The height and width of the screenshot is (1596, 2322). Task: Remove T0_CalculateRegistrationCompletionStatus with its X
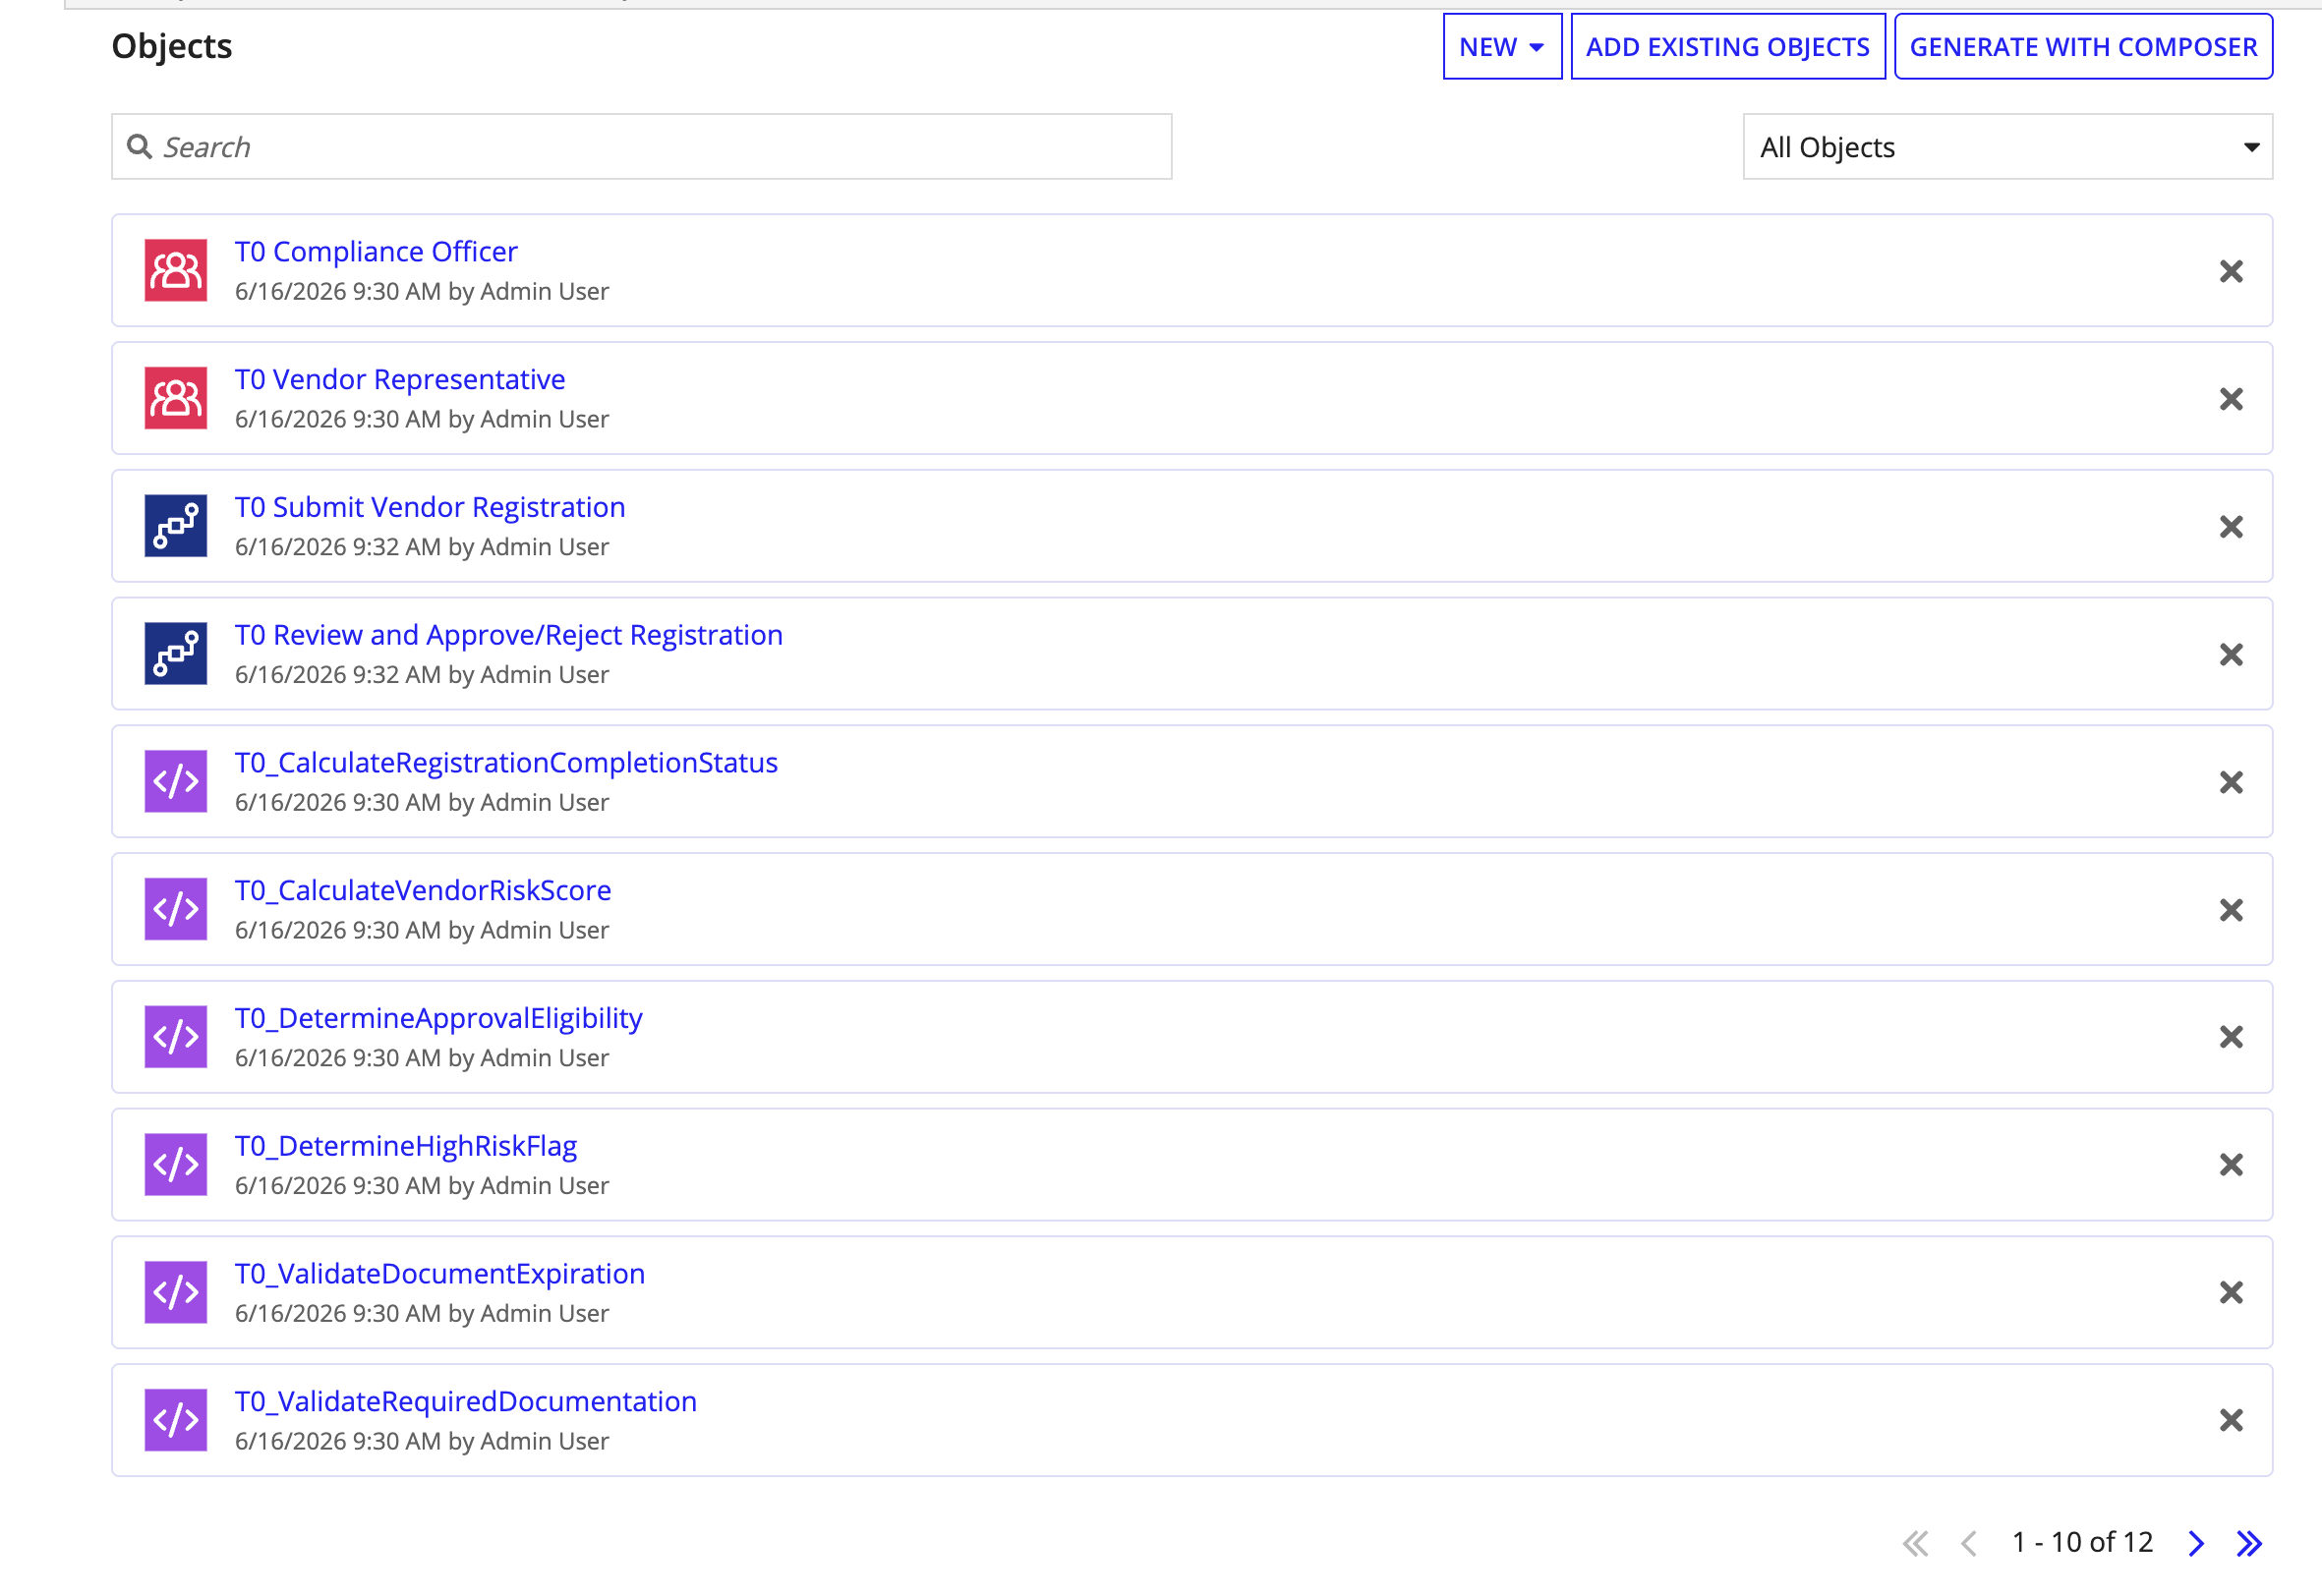(x=2231, y=782)
